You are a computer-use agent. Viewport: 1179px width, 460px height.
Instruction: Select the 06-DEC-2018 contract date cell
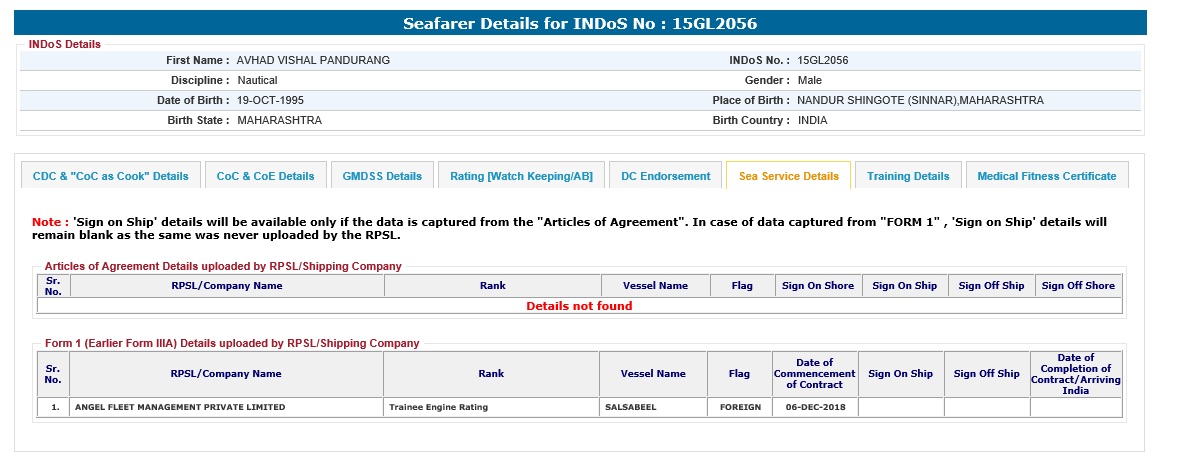(x=815, y=408)
